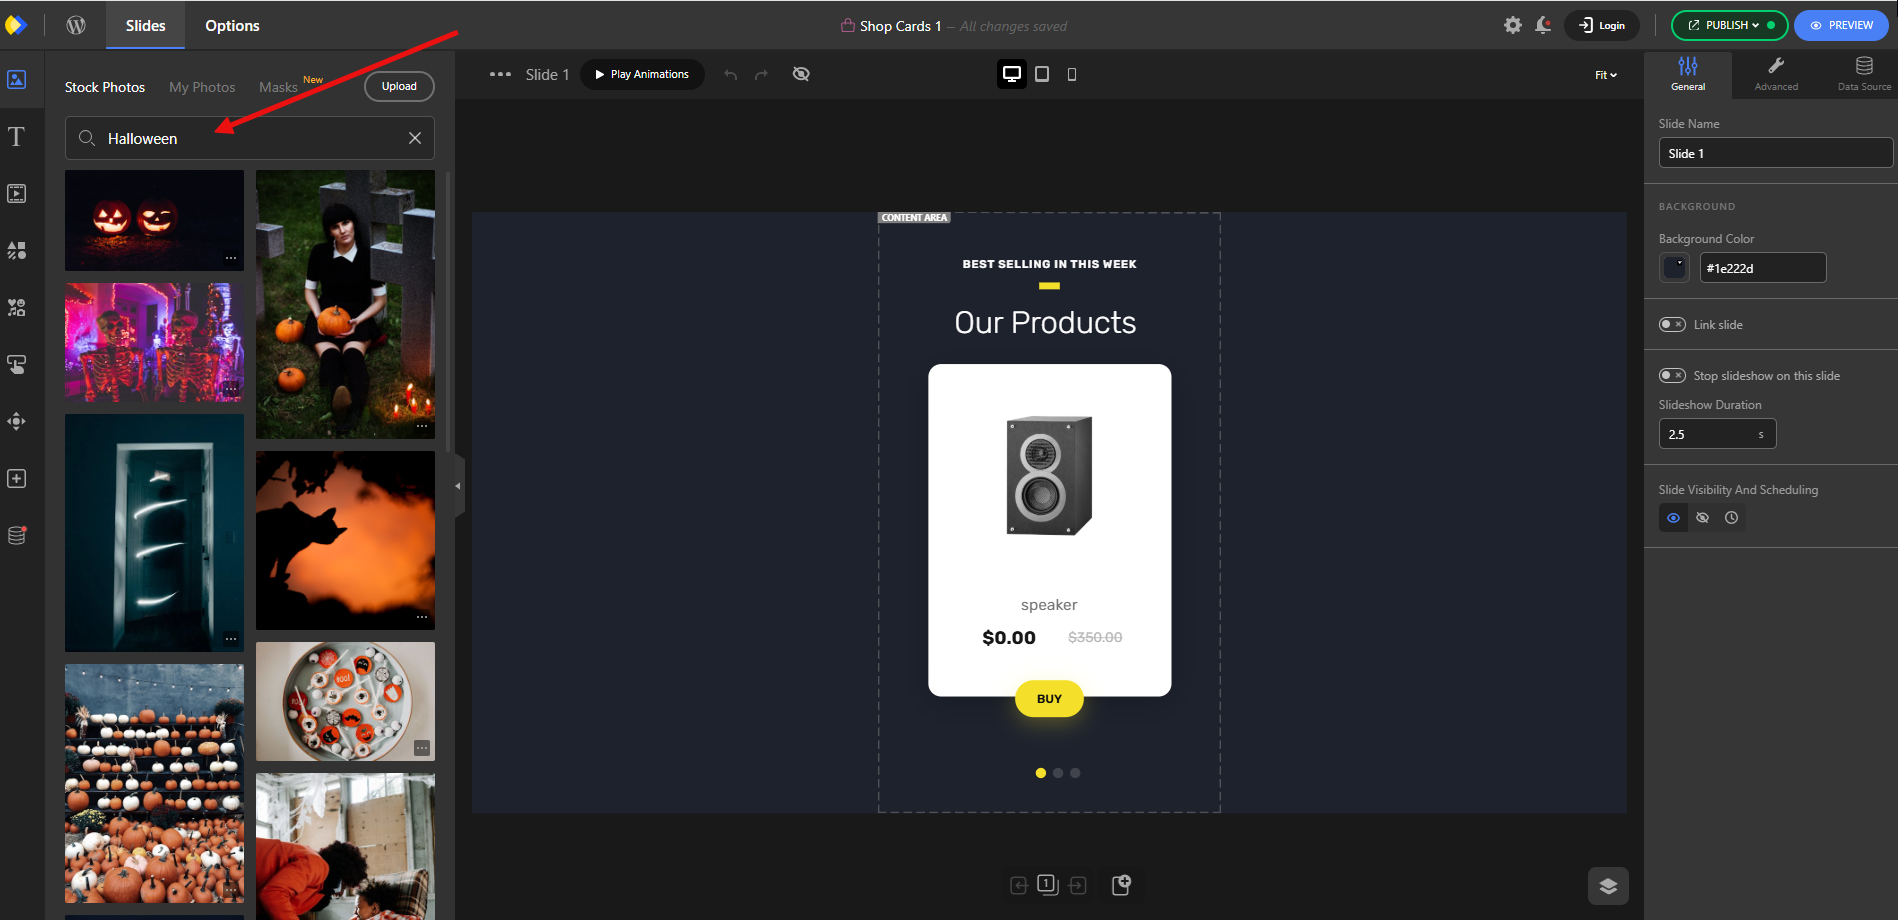This screenshot has height=920, width=1898.
Task: Open the slide options three-dots menu
Action: (500, 74)
